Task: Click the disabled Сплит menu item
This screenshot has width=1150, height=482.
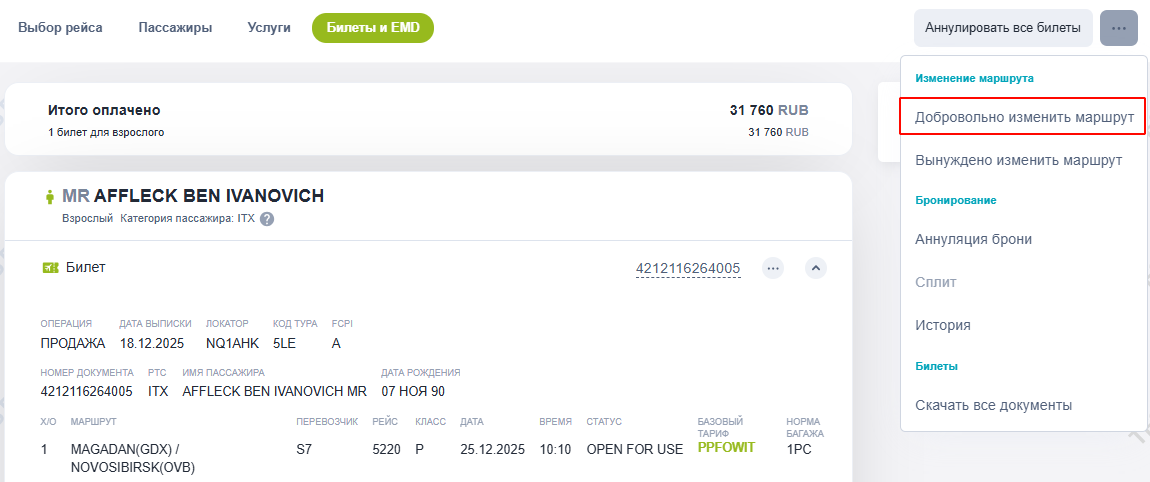Action: tap(936, 282)
